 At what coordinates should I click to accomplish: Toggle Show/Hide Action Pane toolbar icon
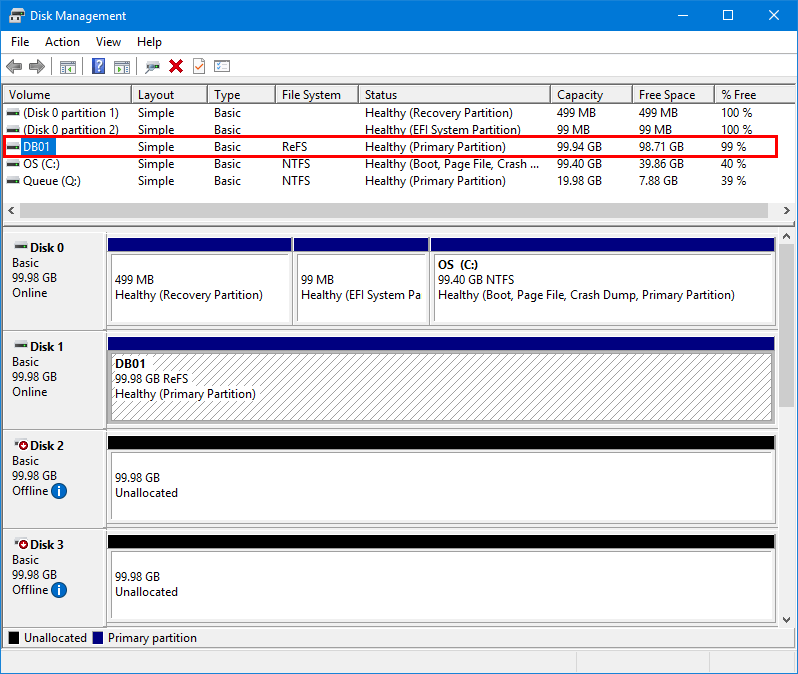tap(122, 67)
